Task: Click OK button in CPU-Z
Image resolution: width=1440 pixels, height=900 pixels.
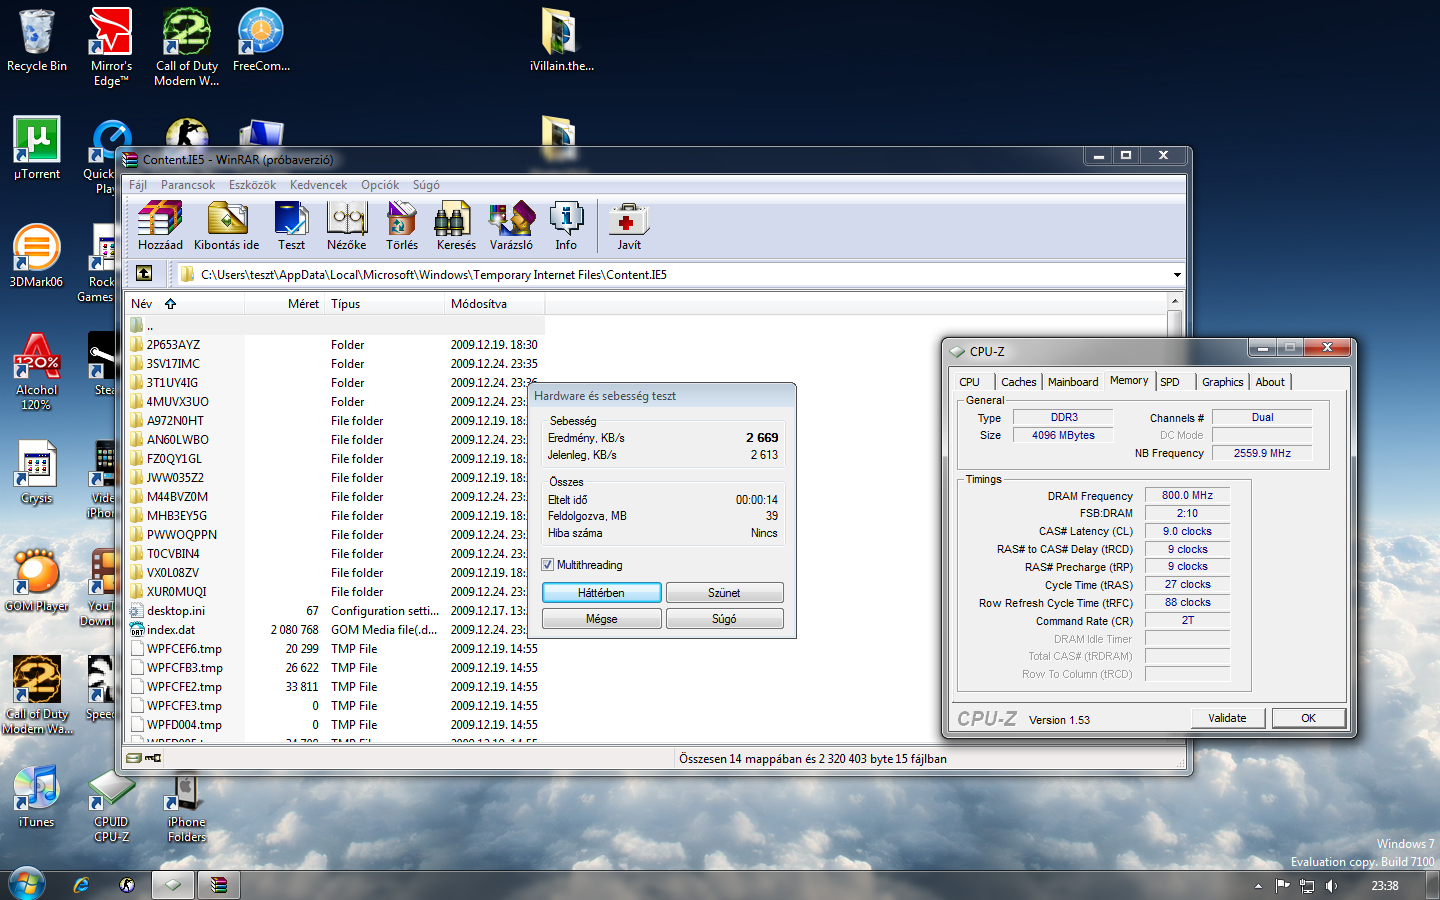Action: pyautogui.click(x=1308, y=718)
